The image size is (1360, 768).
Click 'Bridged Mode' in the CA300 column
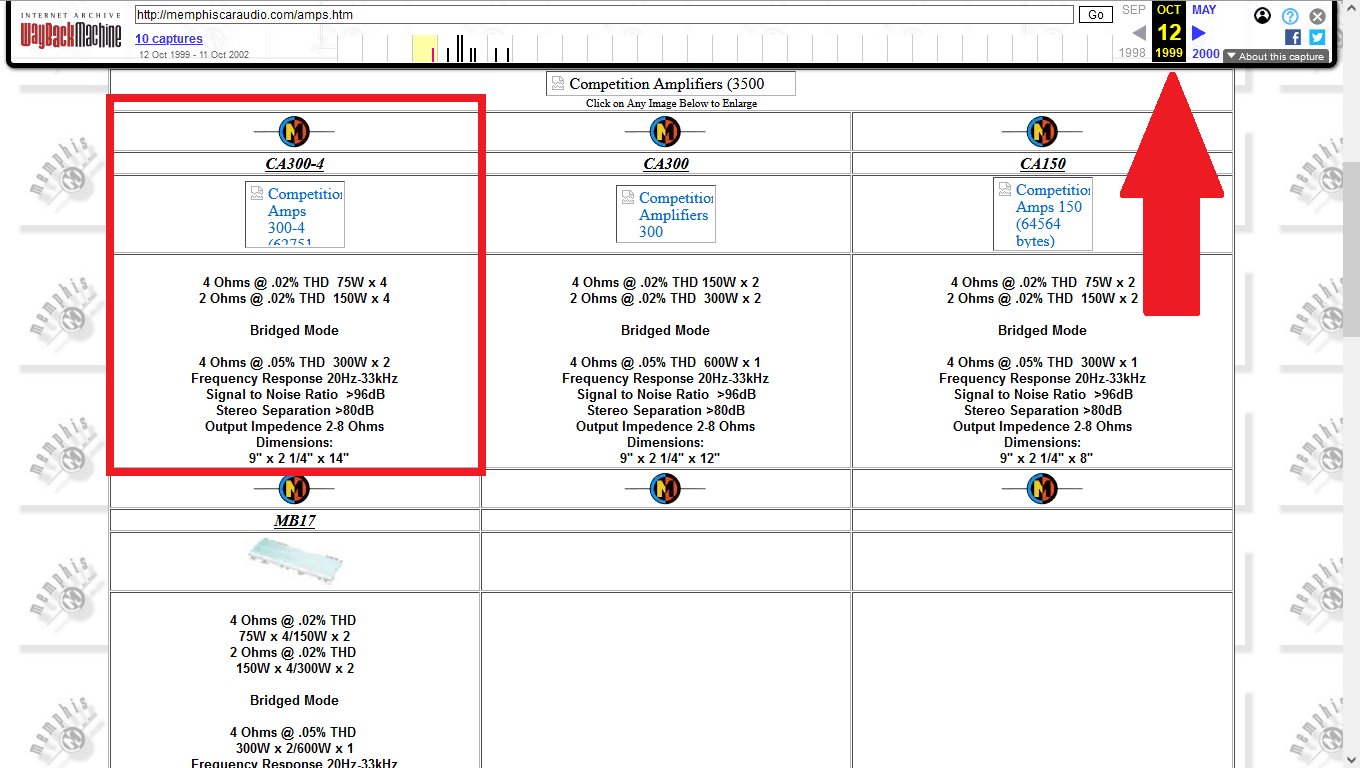[666, 331]
